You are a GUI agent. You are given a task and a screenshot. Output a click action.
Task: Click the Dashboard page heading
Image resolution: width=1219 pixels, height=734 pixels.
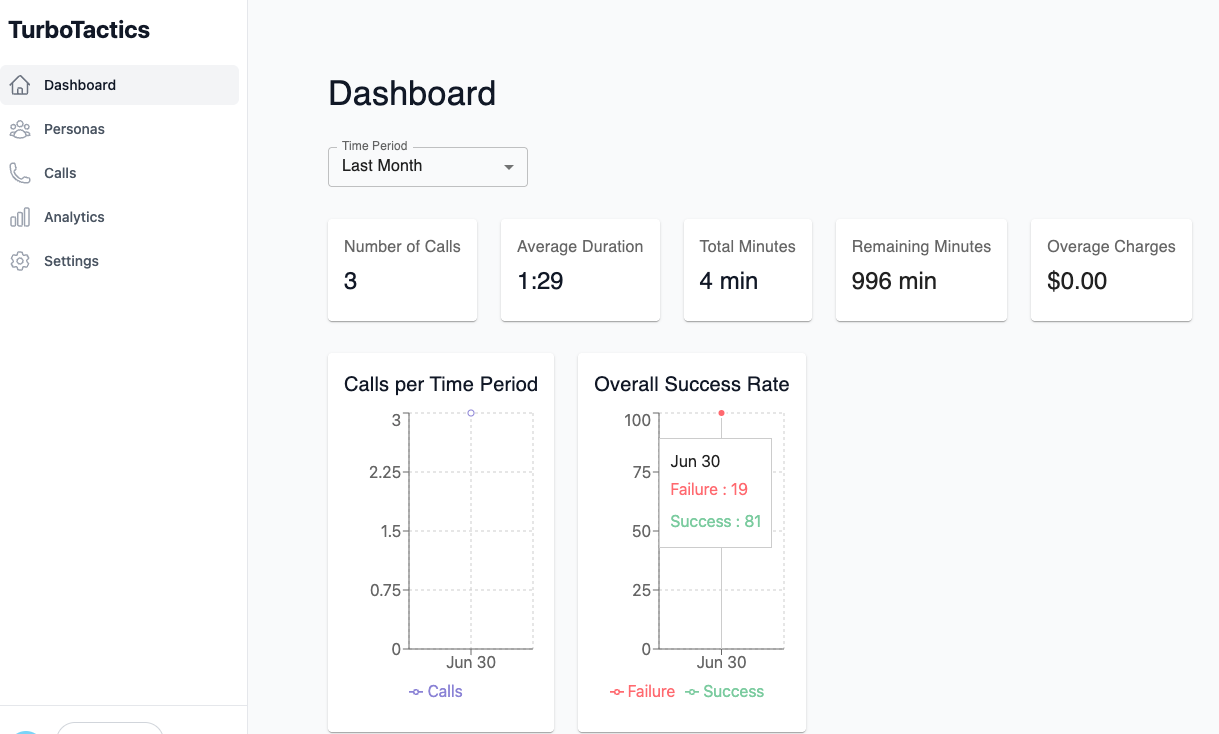coord(412,93)
